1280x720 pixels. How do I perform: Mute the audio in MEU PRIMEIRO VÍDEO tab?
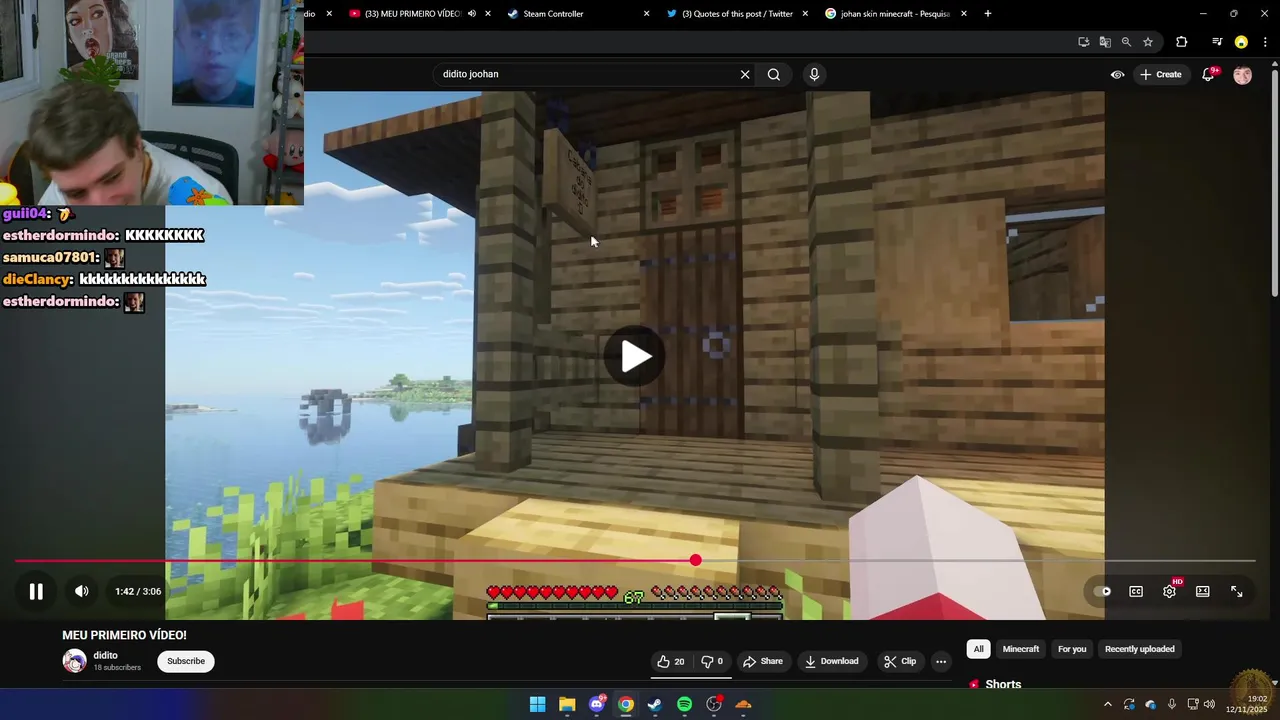pyautogui.click(x=472, y=14)
